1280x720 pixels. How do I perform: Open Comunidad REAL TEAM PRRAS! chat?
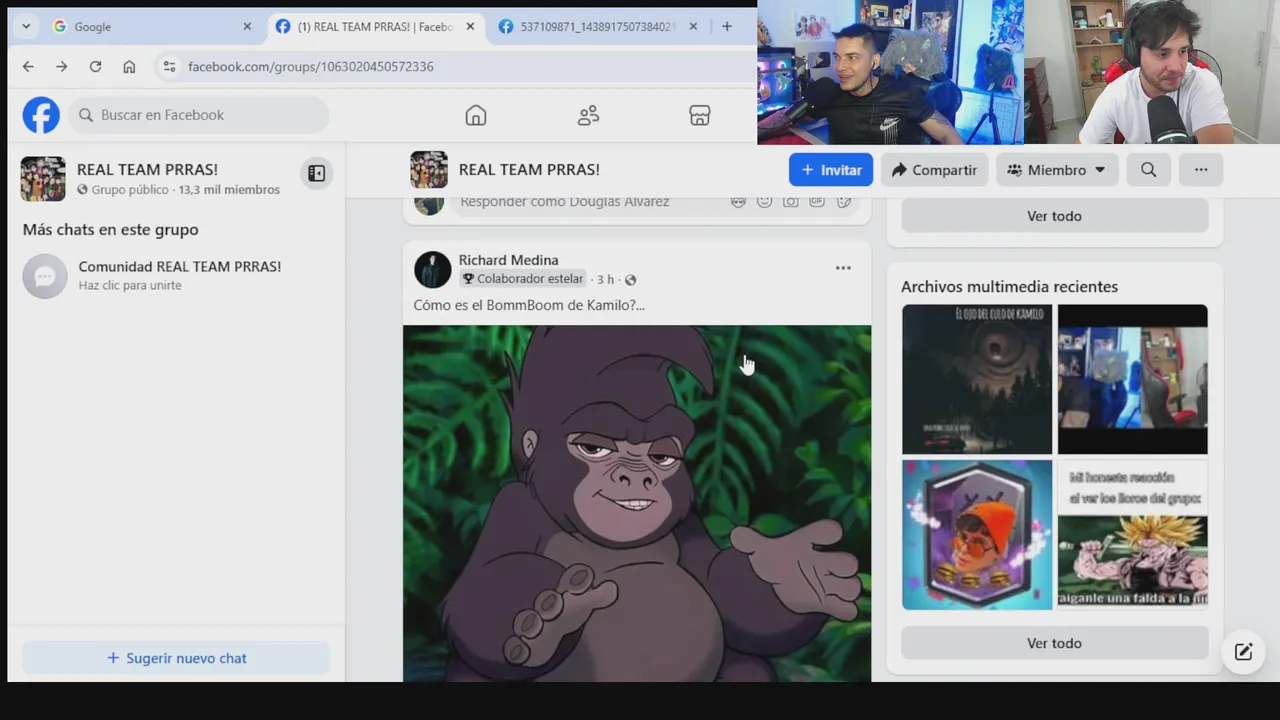click(x=176, y=276)
